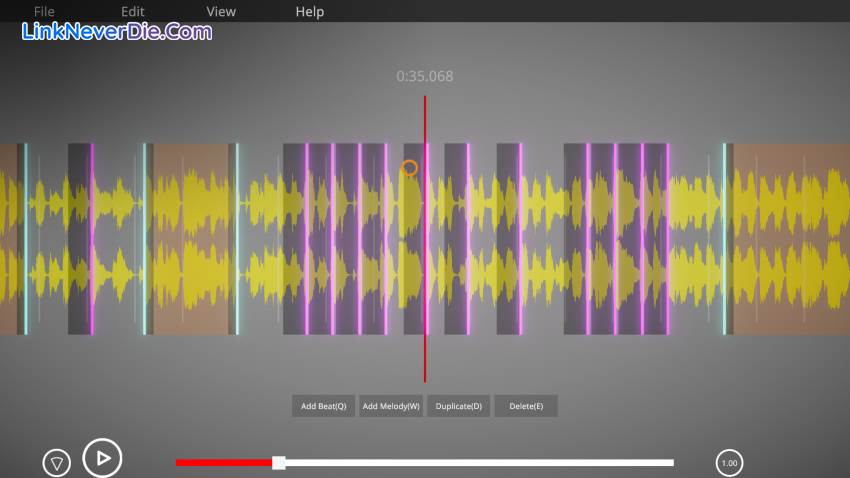Click the 1.00 playback speed circle

pyautogui.click(x=729, y=463)
